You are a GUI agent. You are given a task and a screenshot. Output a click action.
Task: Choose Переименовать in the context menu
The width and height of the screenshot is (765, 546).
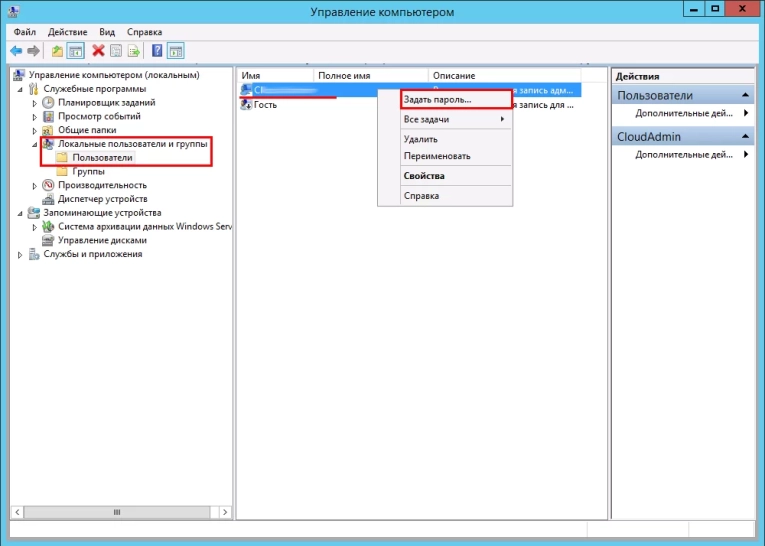(436, 156)
